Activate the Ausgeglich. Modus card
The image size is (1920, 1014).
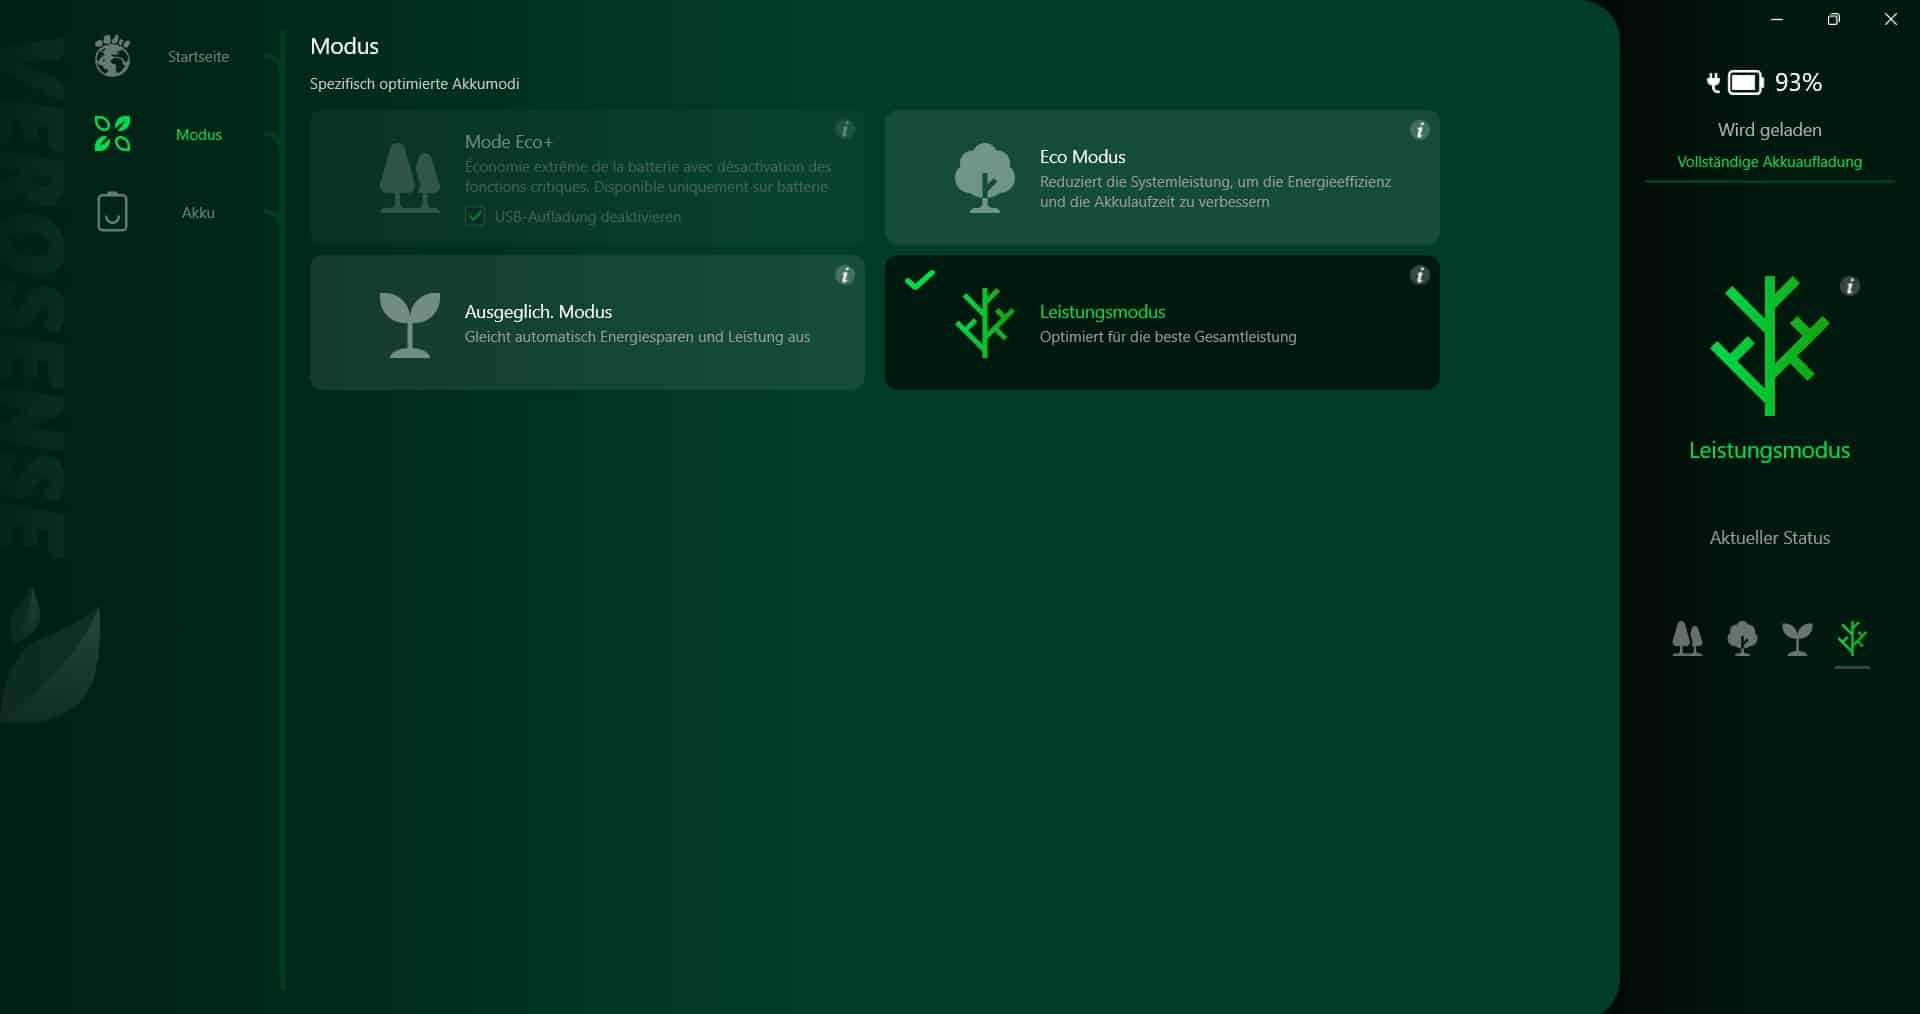tap(587, 323)
